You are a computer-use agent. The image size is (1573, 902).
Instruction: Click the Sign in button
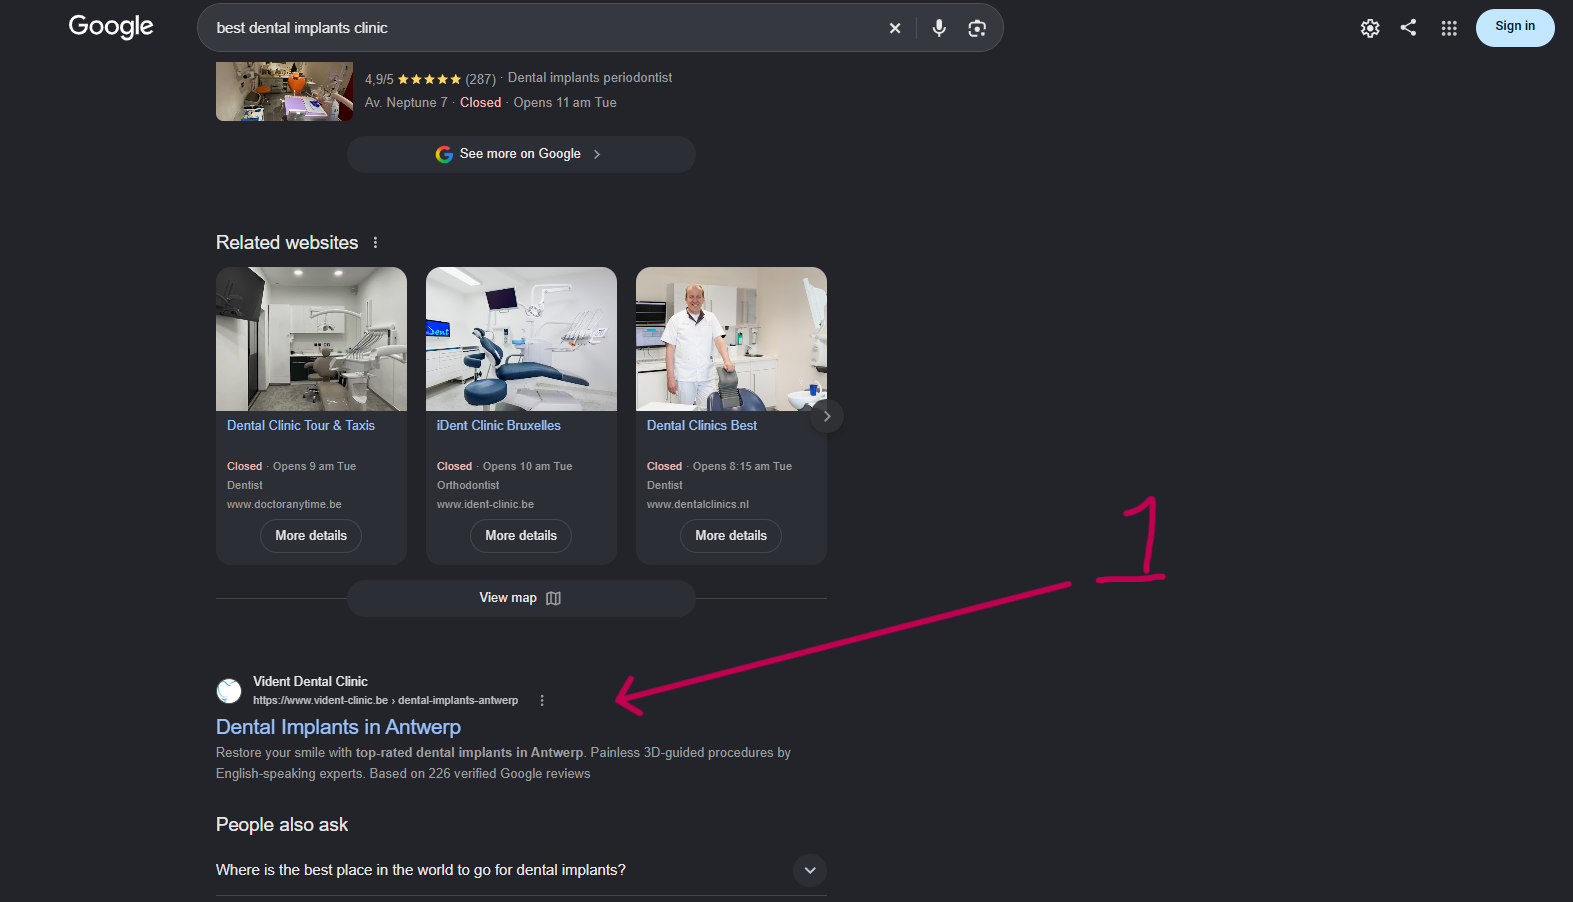point(1515,27)
